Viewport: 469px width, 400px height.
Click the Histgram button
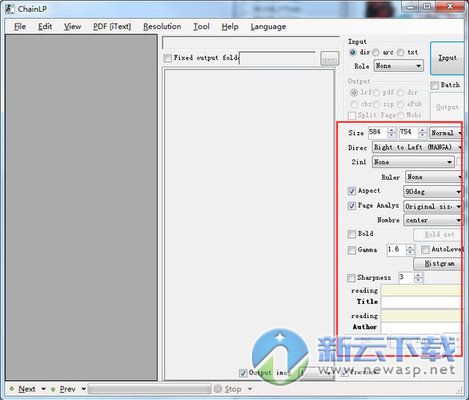point(438,264)
